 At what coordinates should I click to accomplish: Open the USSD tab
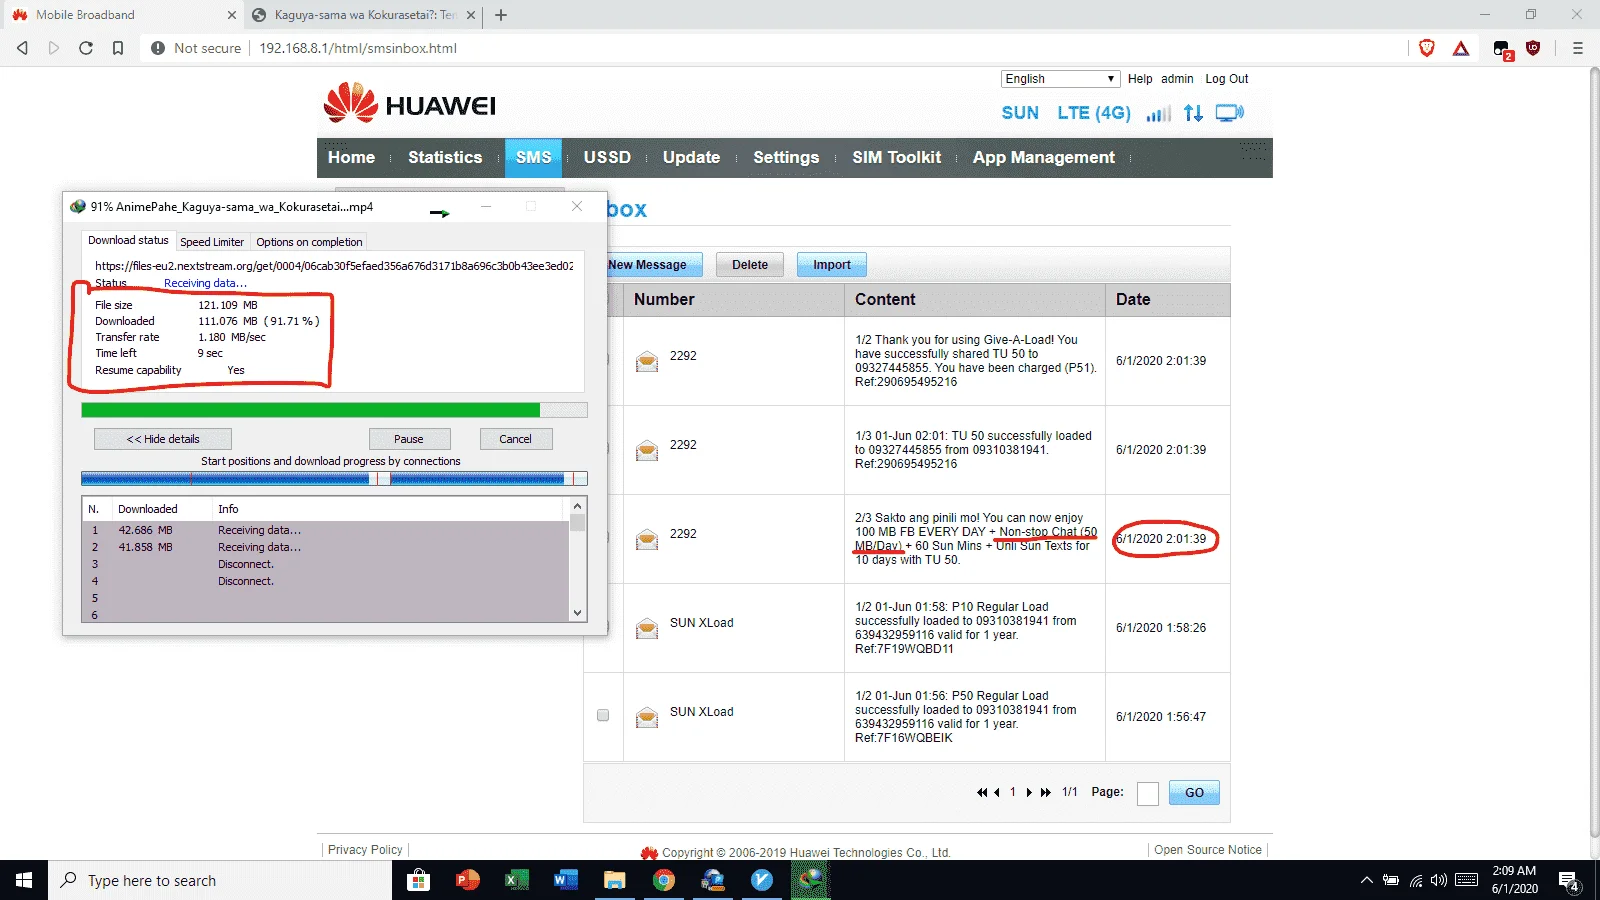point(607,157)
